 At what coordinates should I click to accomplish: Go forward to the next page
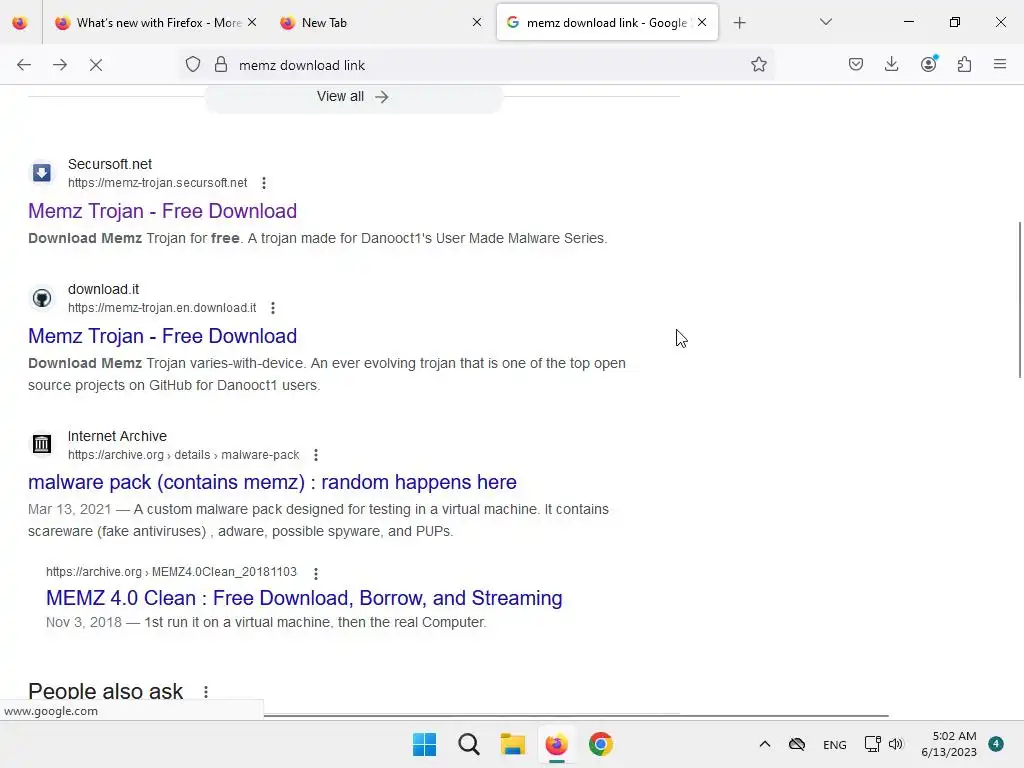click(x=60, y=65)
